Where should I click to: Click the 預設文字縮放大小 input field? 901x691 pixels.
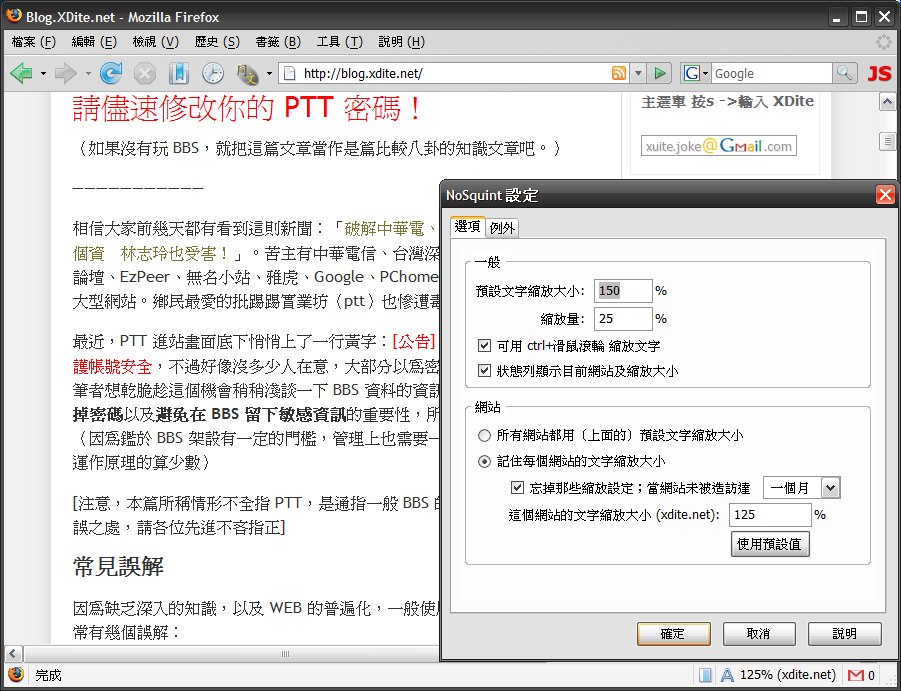click(x=623, y=291)
